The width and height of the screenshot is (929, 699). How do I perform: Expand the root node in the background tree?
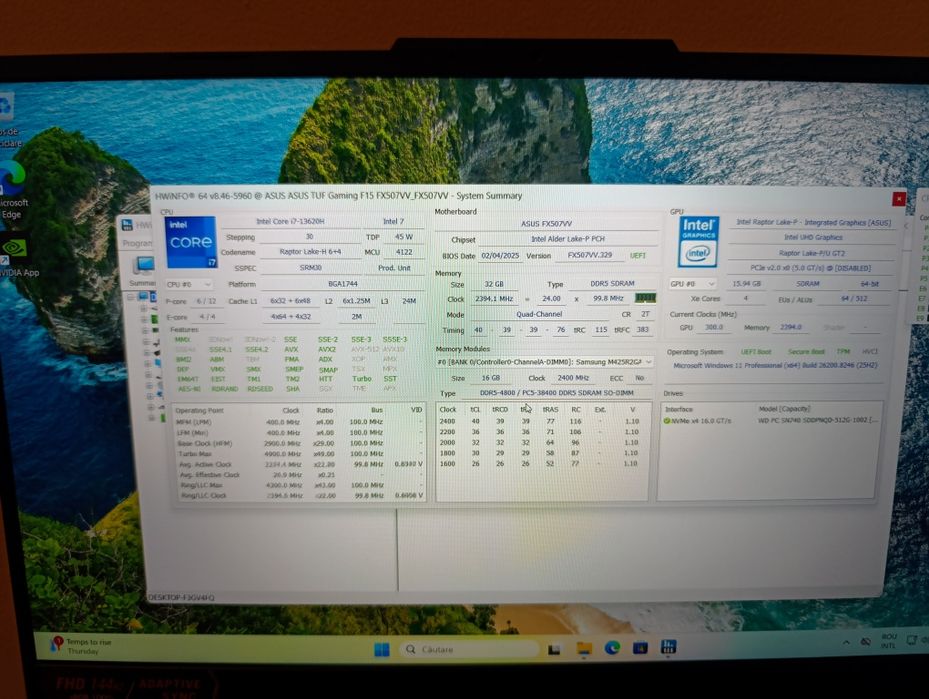click(132, 296)
